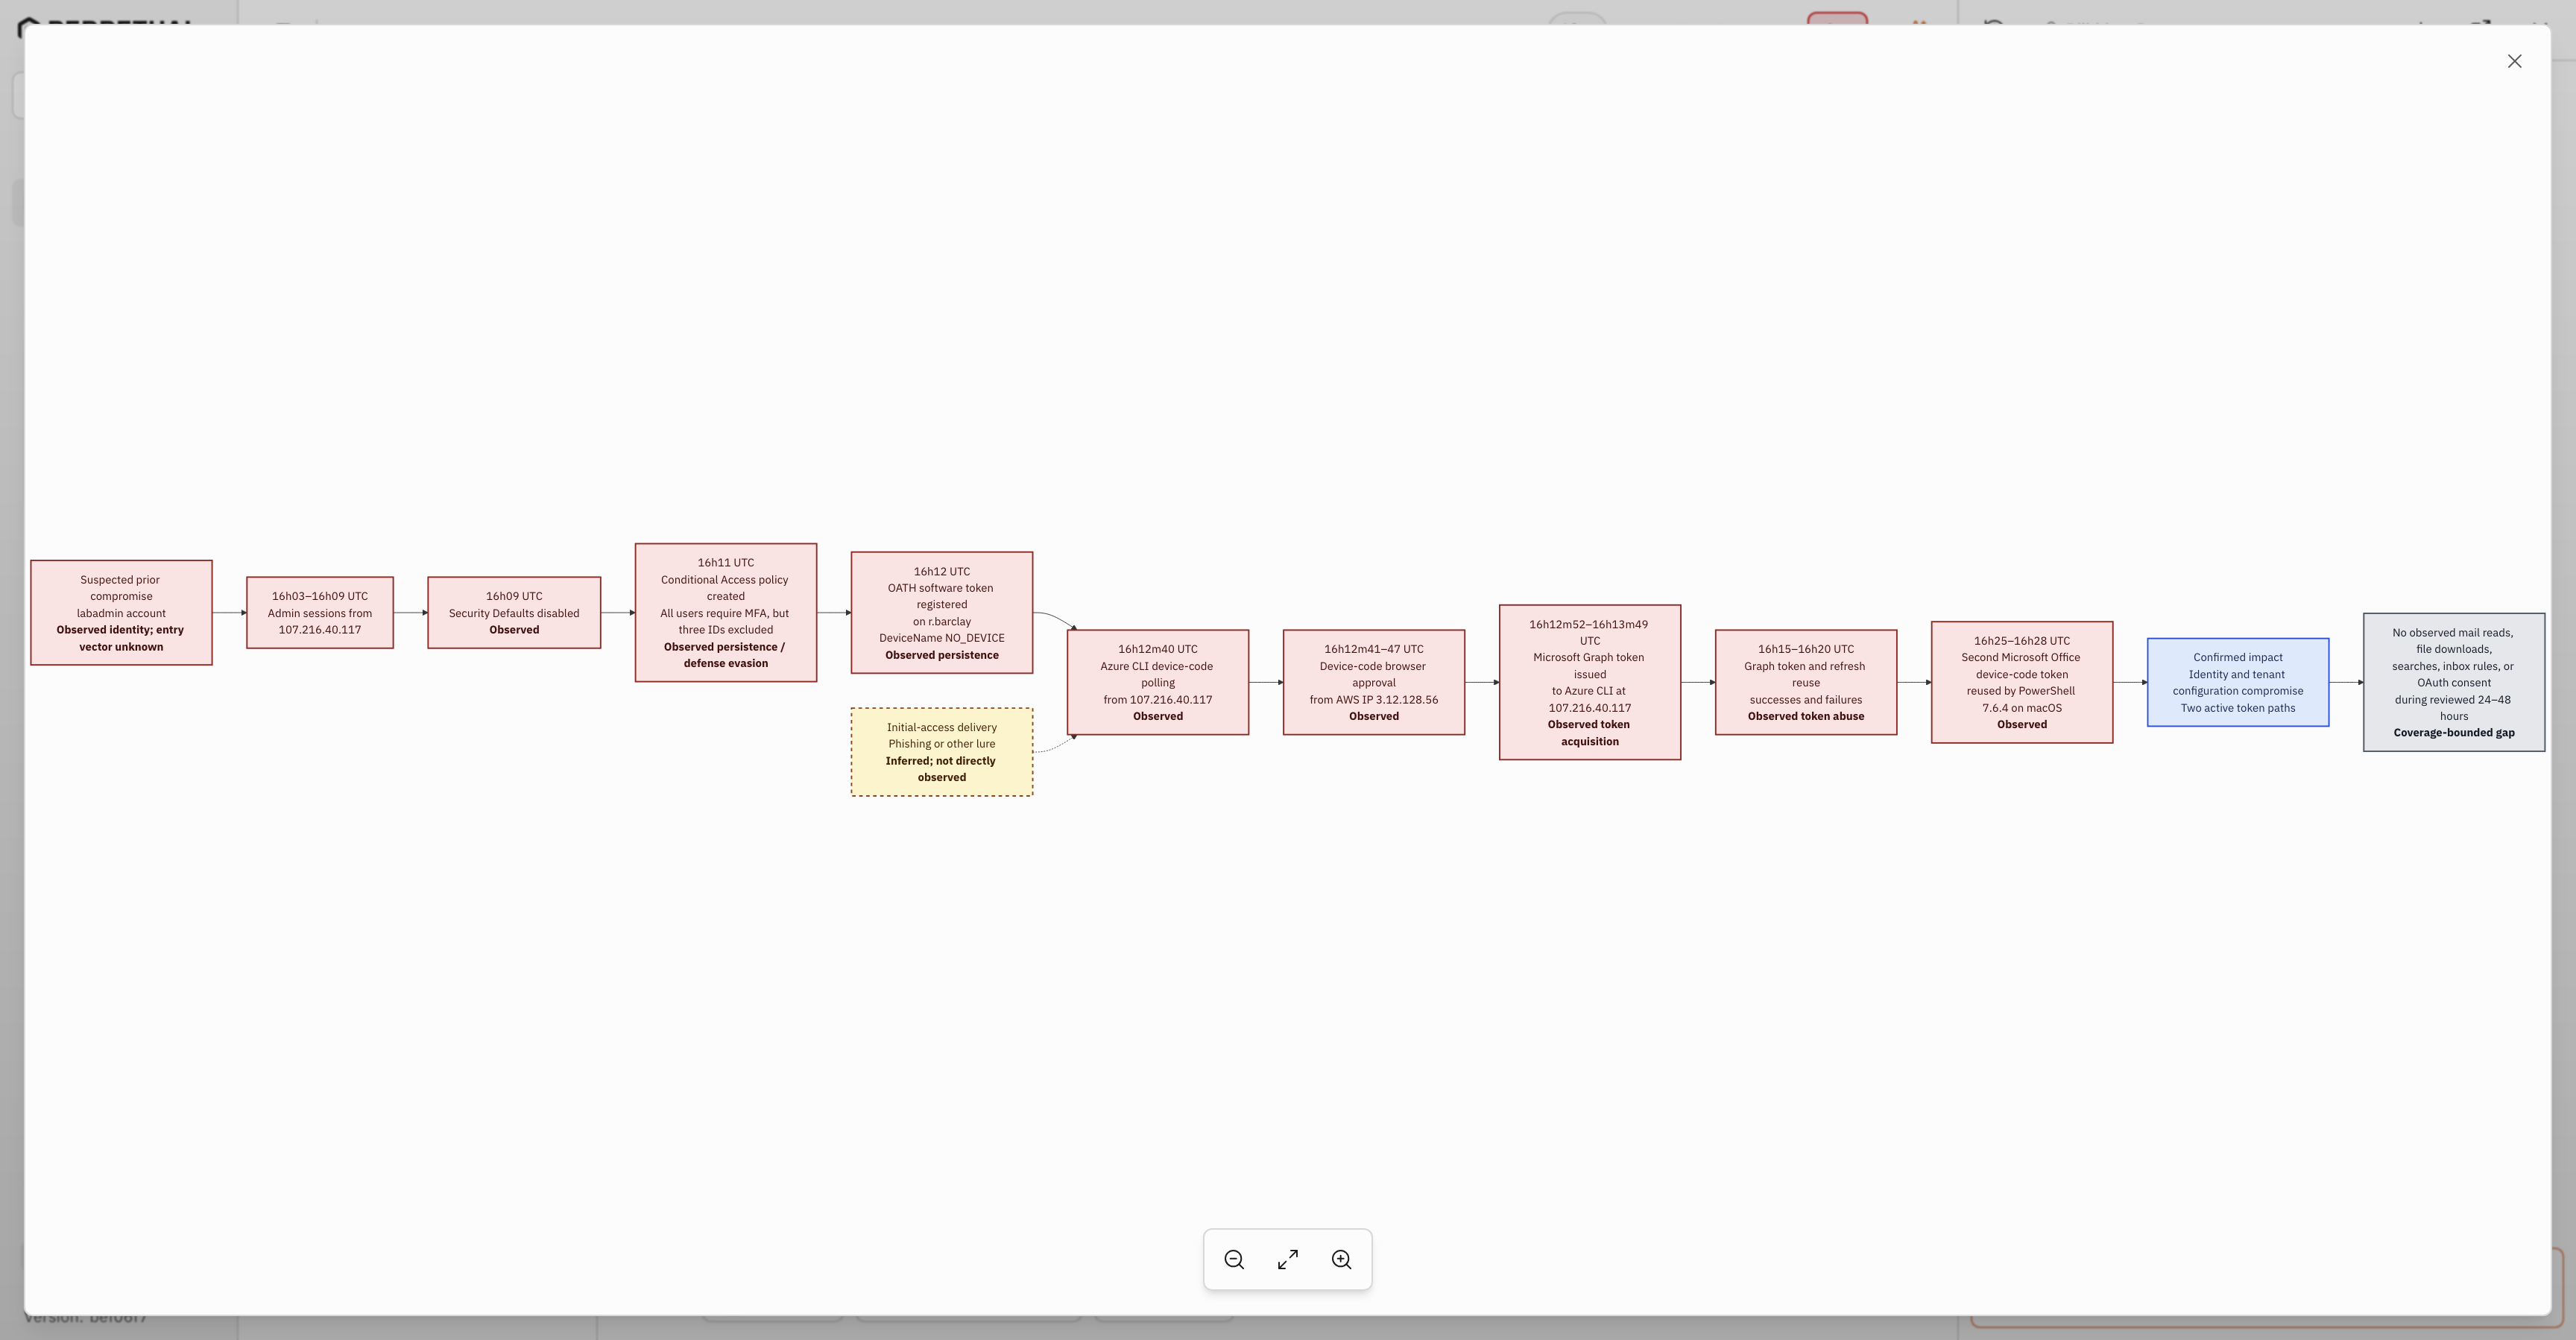Viewport: 2576px width, 1340px height.
Task: Select the yellow 'Initial-access delivery' node
Action: pyautogui.click(x=942, y=752)
